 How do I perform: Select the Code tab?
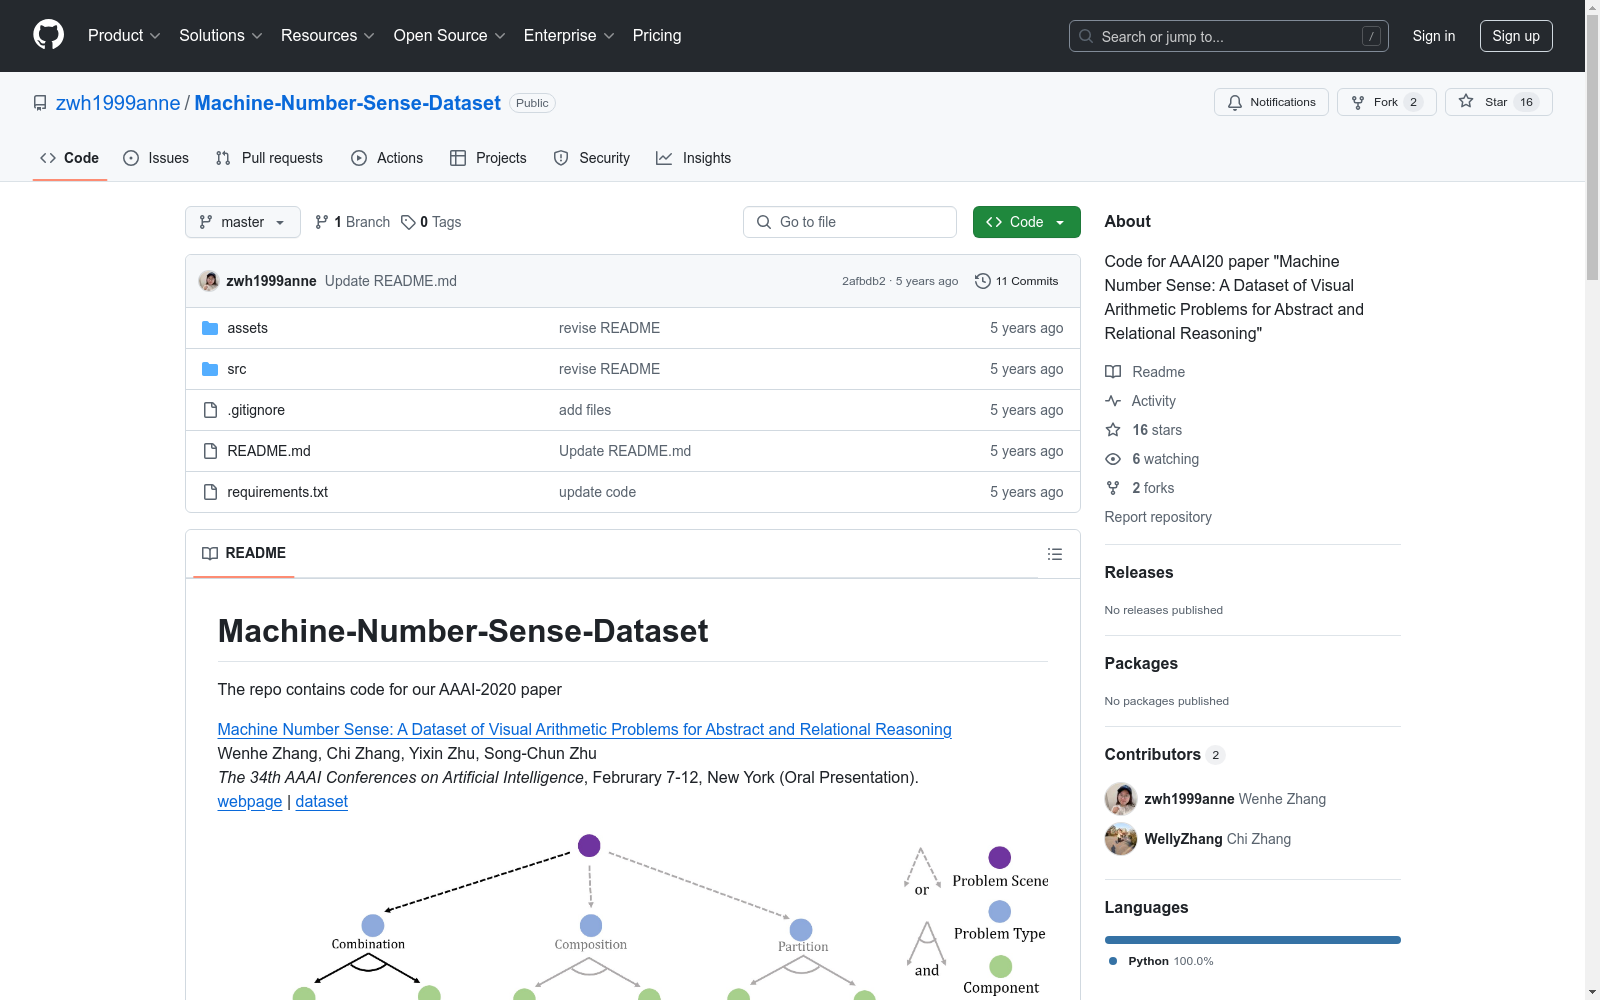click(69, 158)
